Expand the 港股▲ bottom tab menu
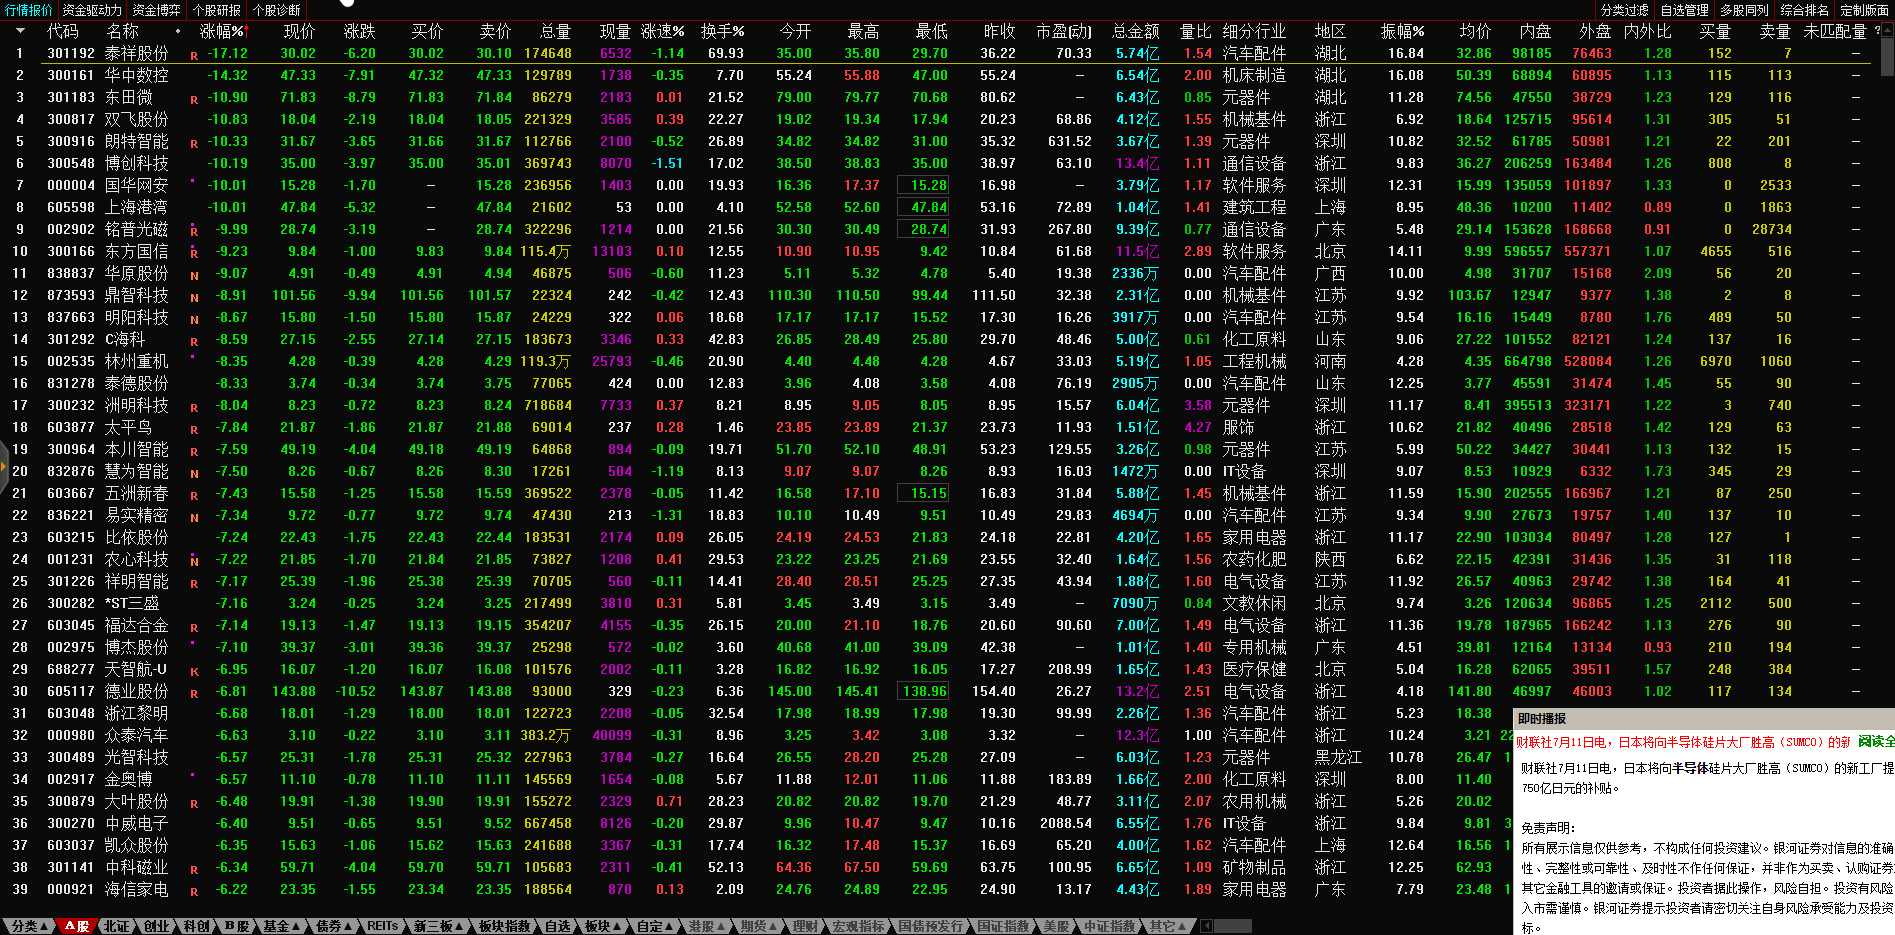Screen dimensions: 1895x935 (x=708, y=926)
